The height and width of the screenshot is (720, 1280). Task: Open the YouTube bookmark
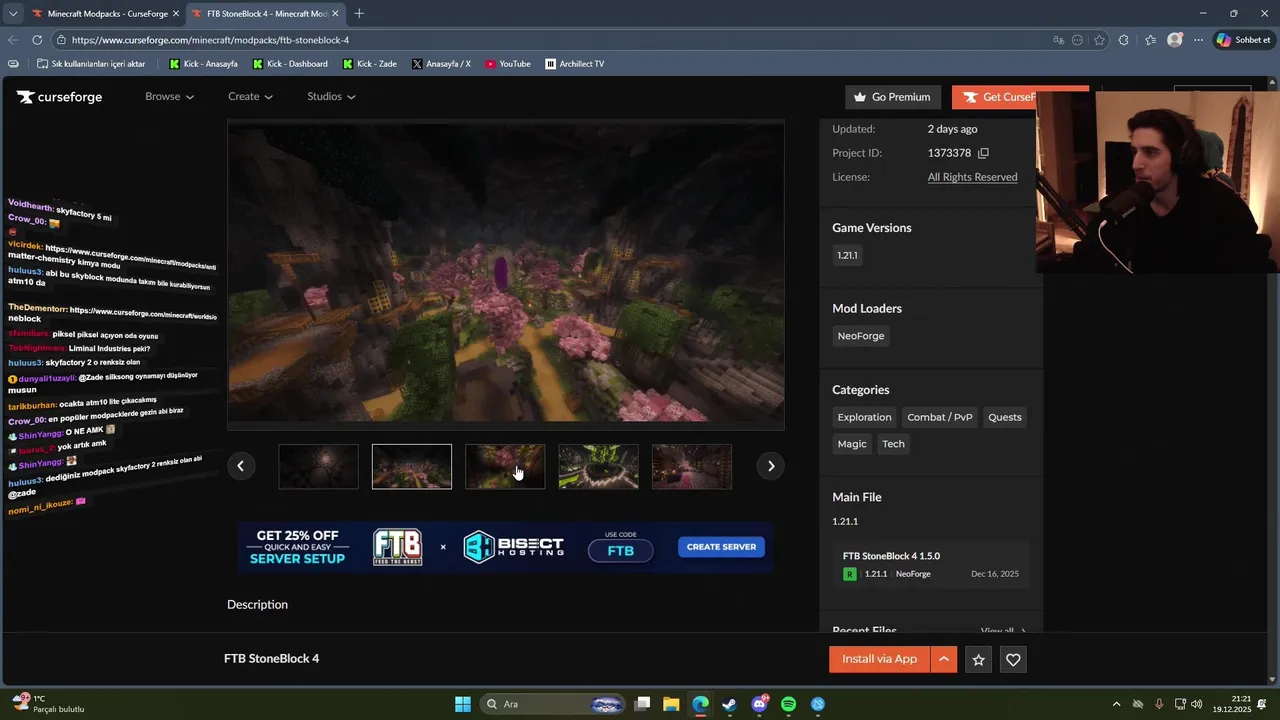point(508,64)
